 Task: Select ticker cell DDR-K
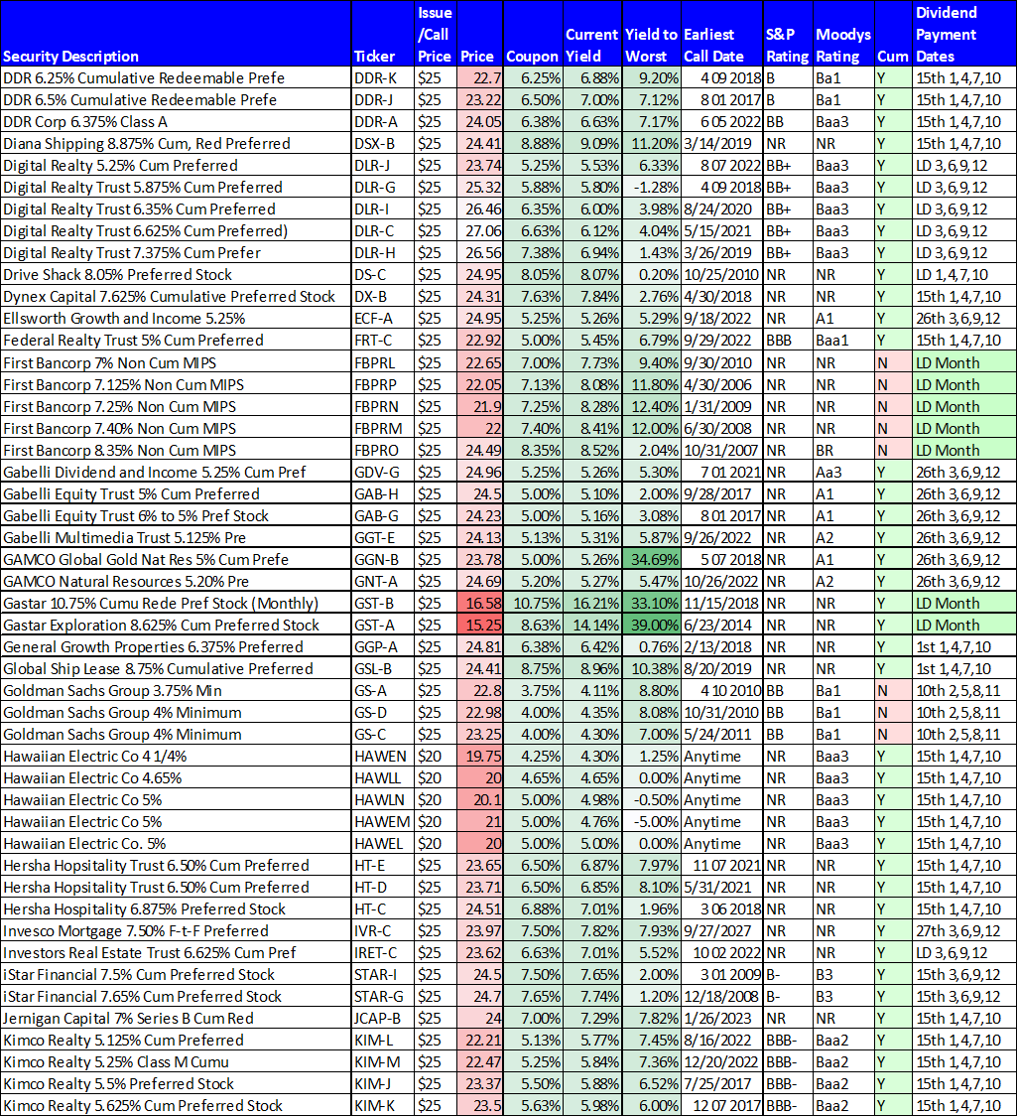coord(383,78)
